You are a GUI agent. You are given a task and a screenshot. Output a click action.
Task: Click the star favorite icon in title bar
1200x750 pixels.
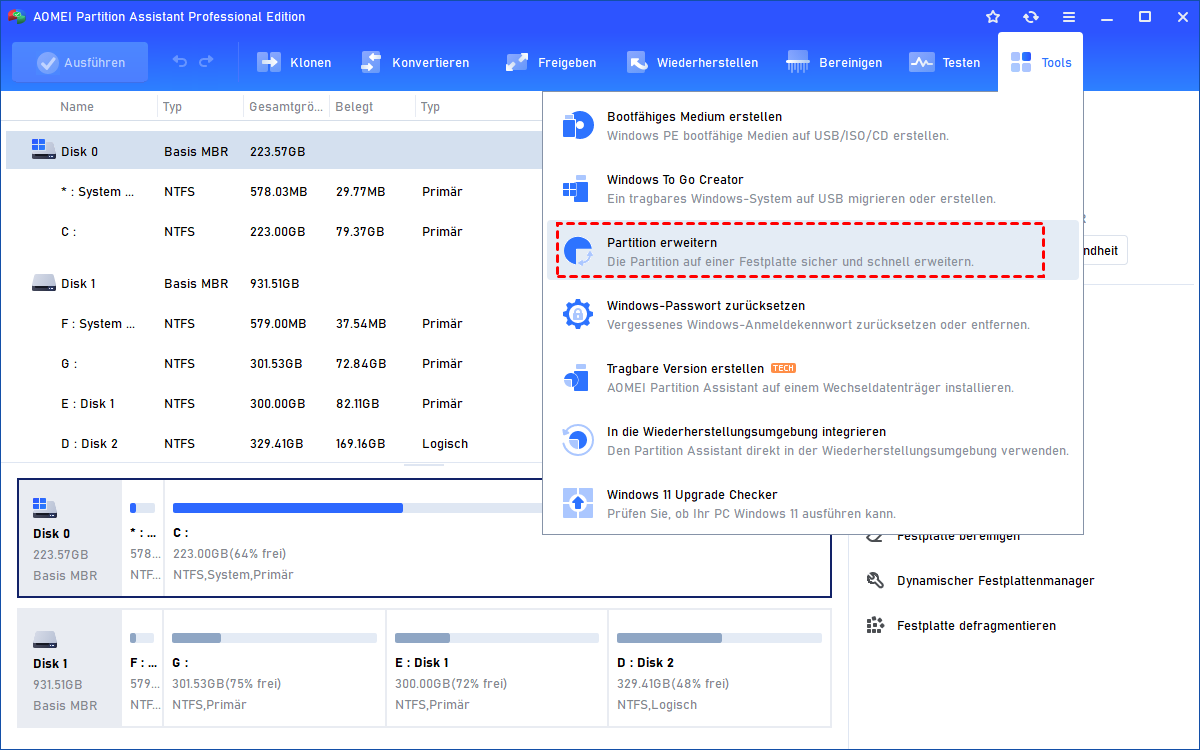tap(993, 17)
